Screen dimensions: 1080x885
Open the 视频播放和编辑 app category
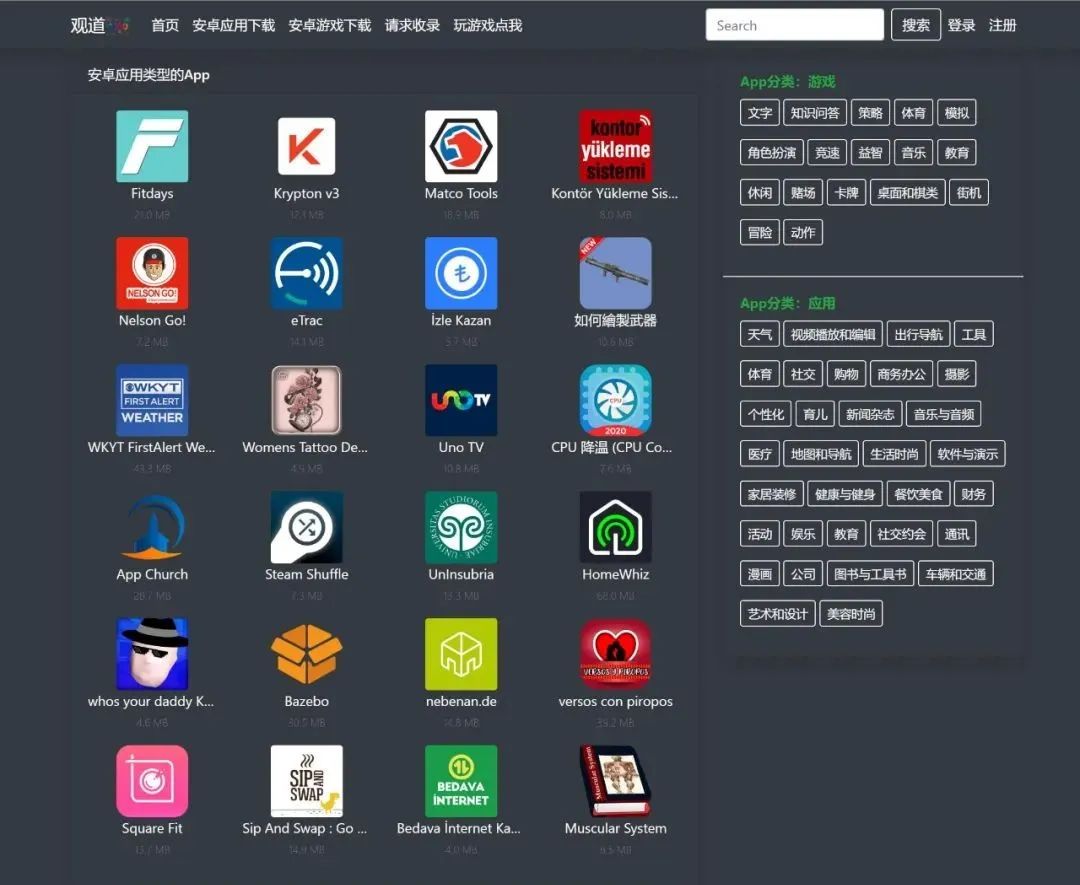[833, 335]
